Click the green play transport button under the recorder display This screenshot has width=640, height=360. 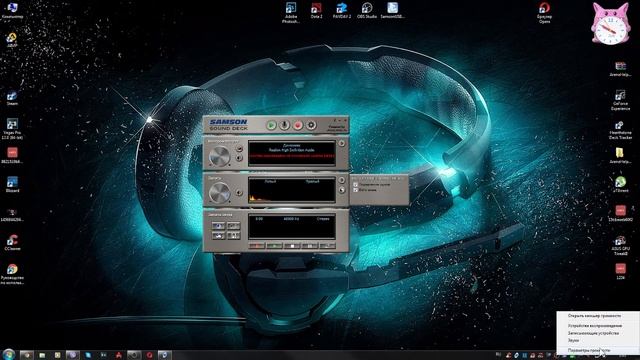274,246
